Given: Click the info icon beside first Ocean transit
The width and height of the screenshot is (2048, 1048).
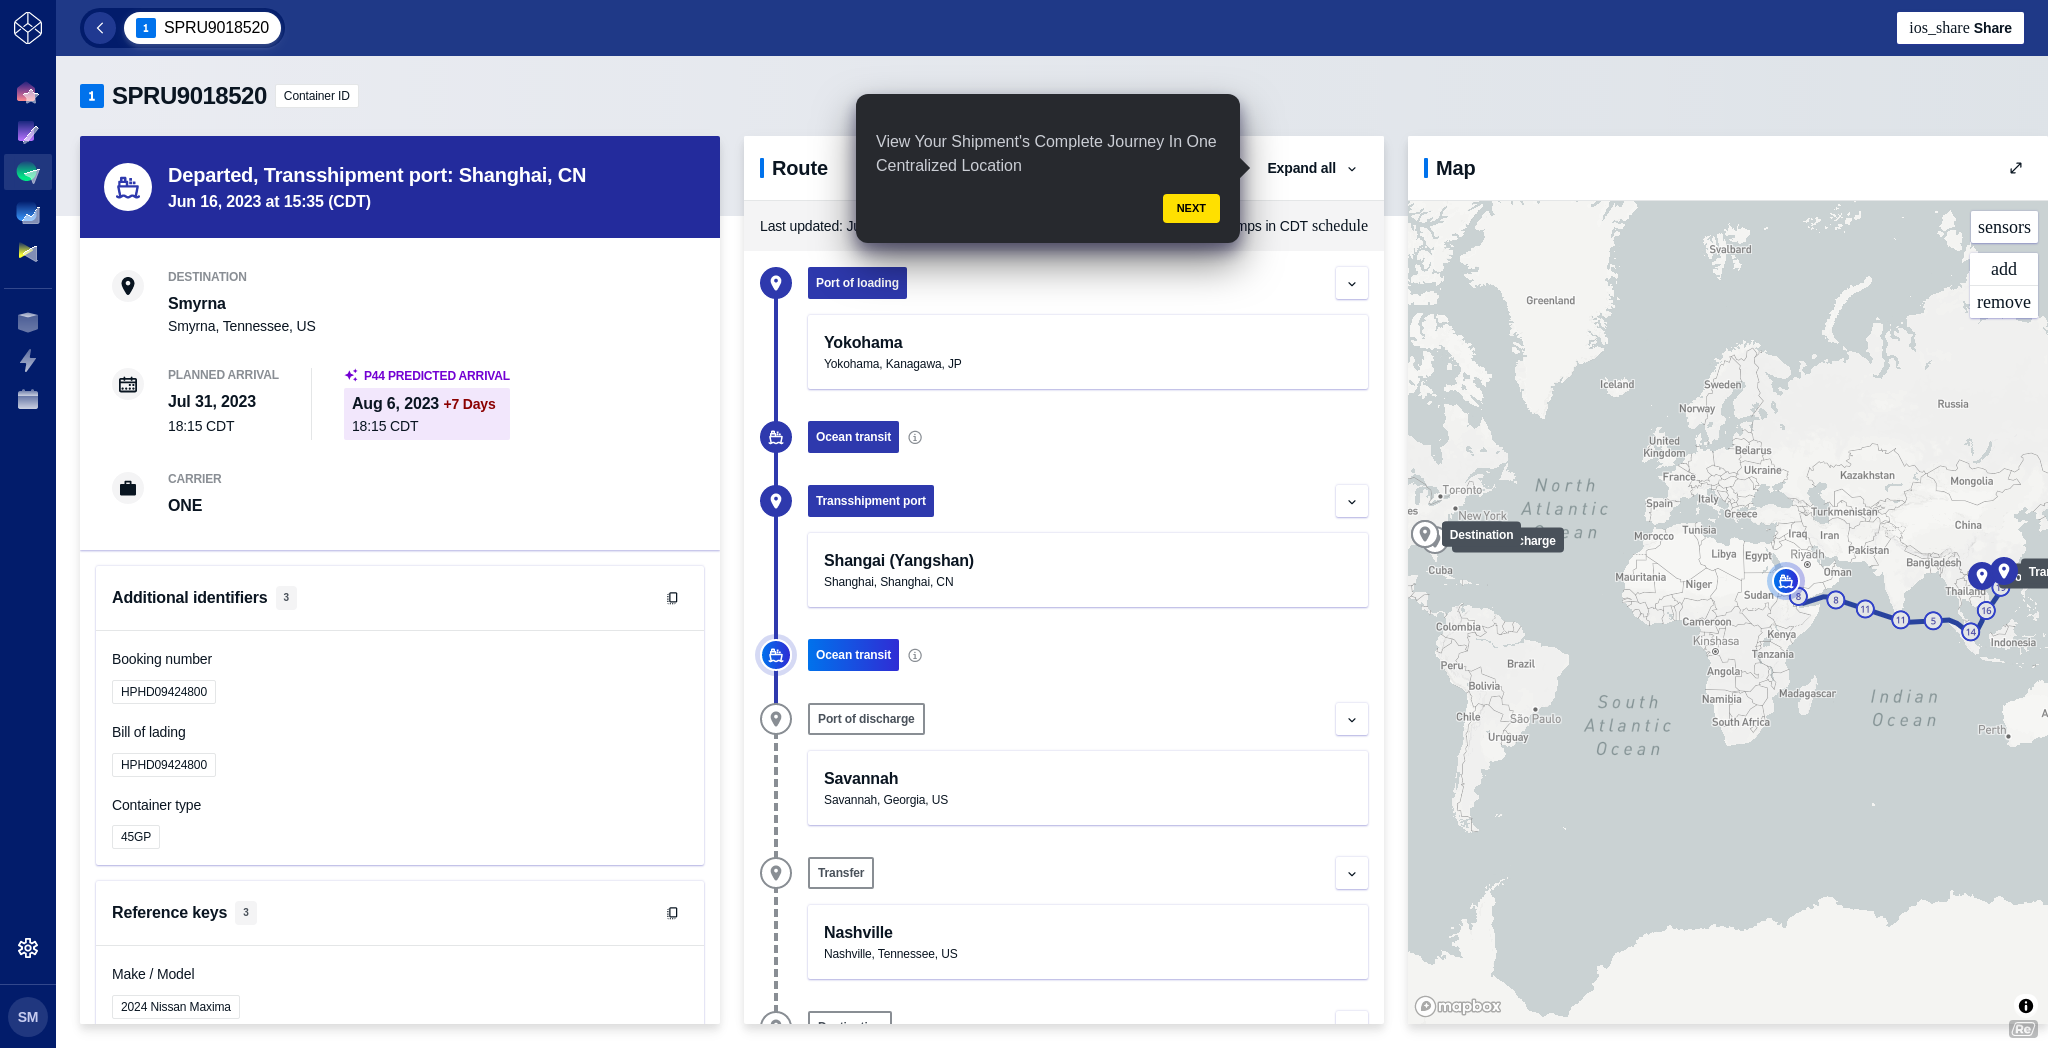Looking at the screenshot, I should point(915,437).
